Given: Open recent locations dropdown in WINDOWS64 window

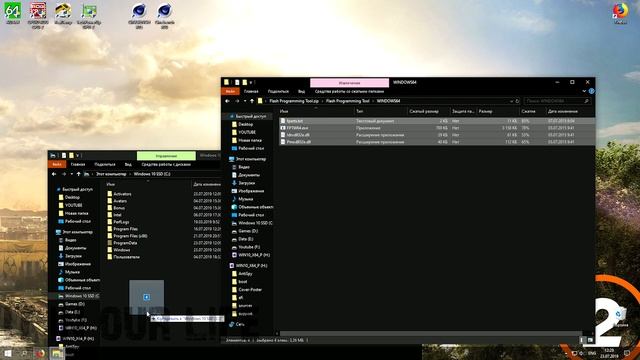Looking at the screenshot, I should coord(245,101).
